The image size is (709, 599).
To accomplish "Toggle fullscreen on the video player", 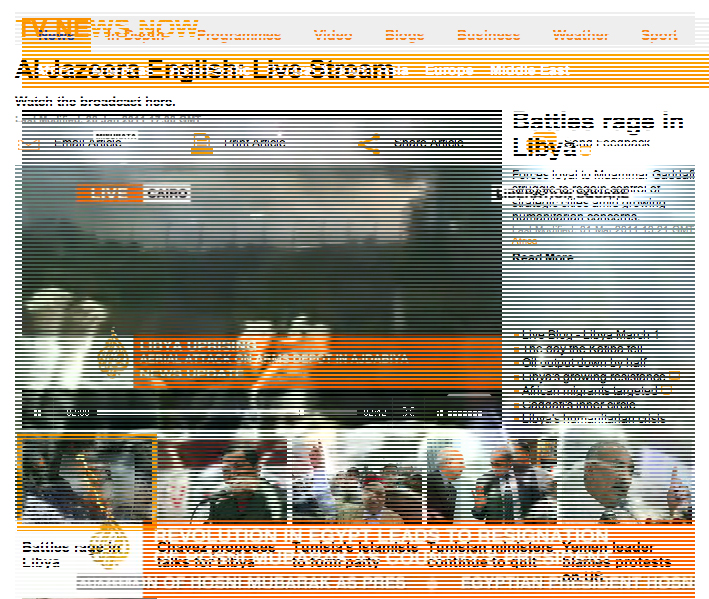I will coord(408,412).
